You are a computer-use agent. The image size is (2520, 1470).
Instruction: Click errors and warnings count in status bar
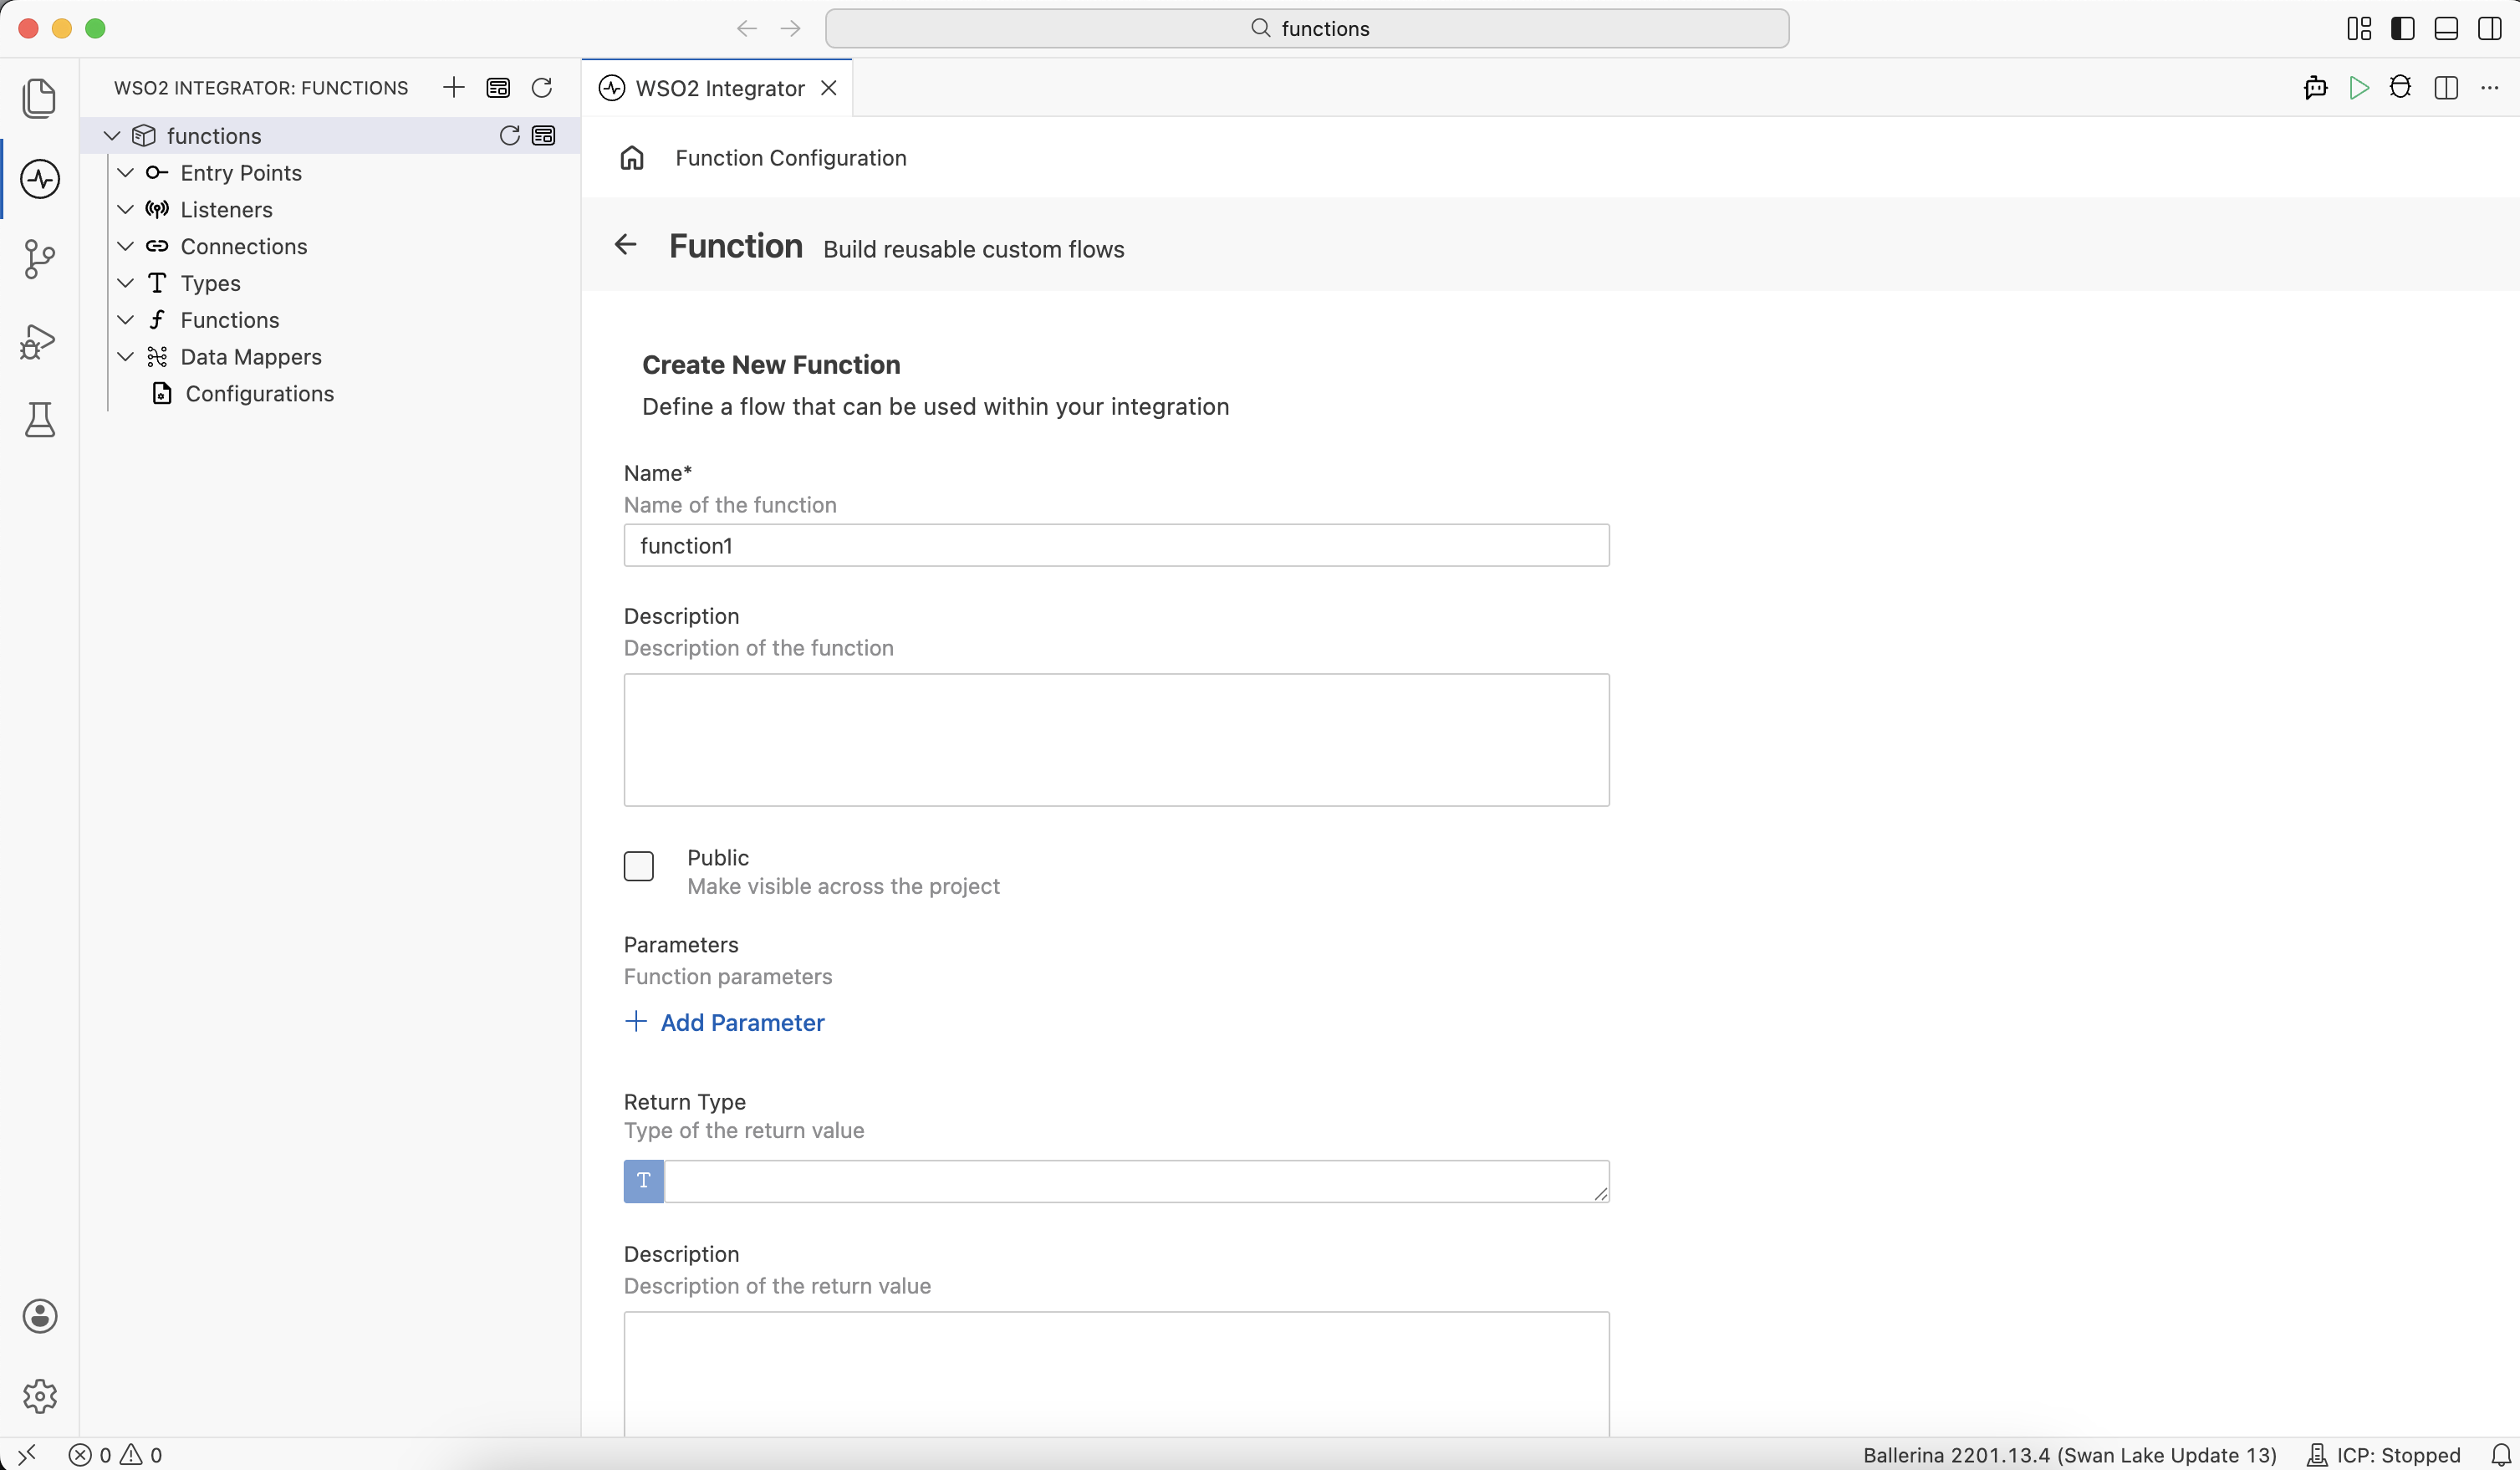click(115, 1455)
